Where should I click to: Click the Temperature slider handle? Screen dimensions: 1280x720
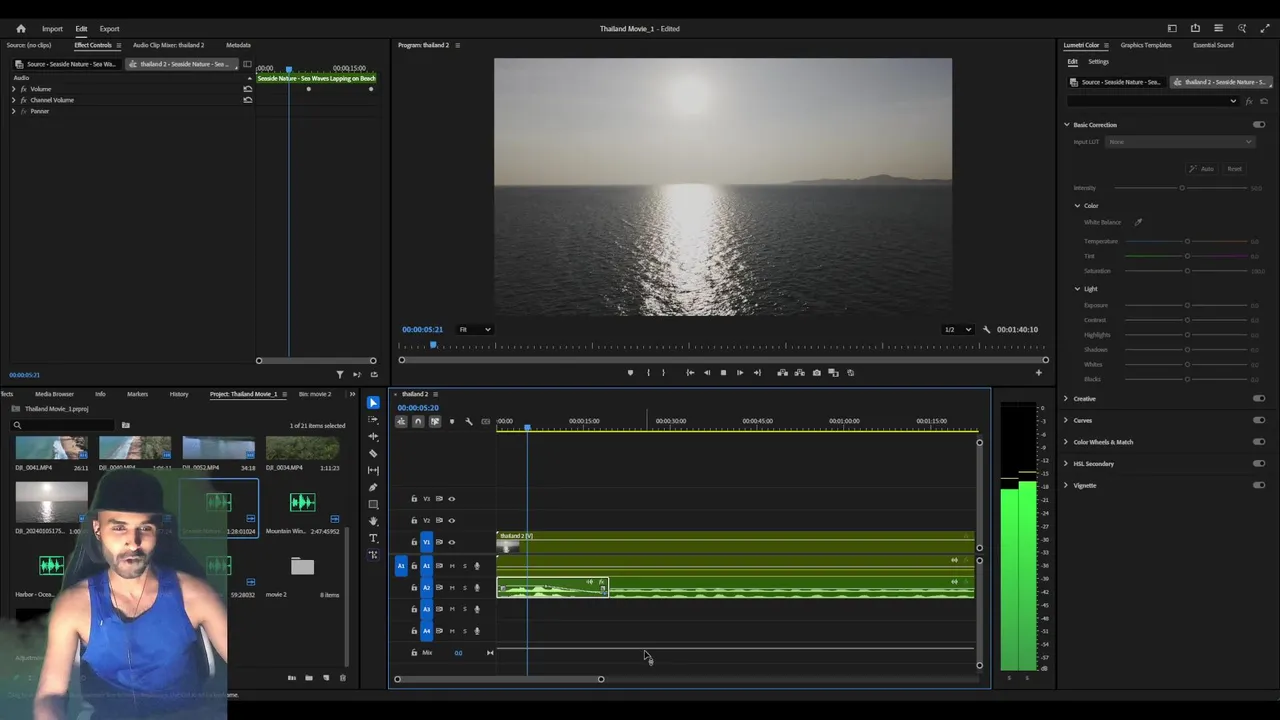pyautogui.click(x=1187, y=241)
